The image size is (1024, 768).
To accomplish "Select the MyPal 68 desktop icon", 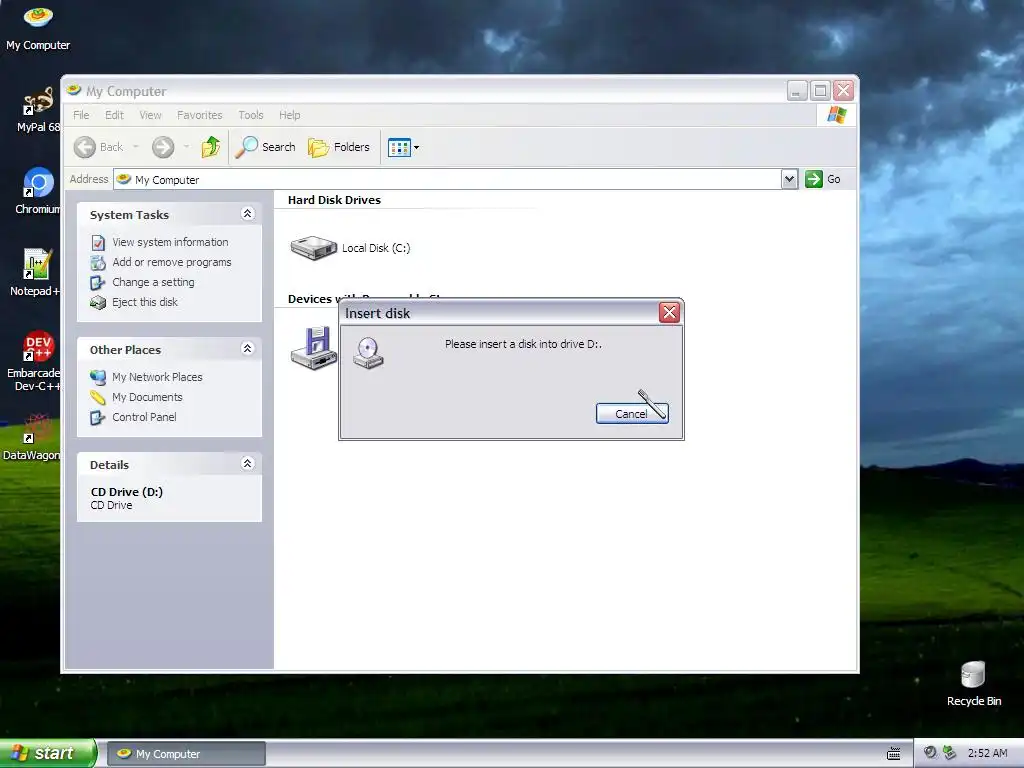I will (39, 111).
